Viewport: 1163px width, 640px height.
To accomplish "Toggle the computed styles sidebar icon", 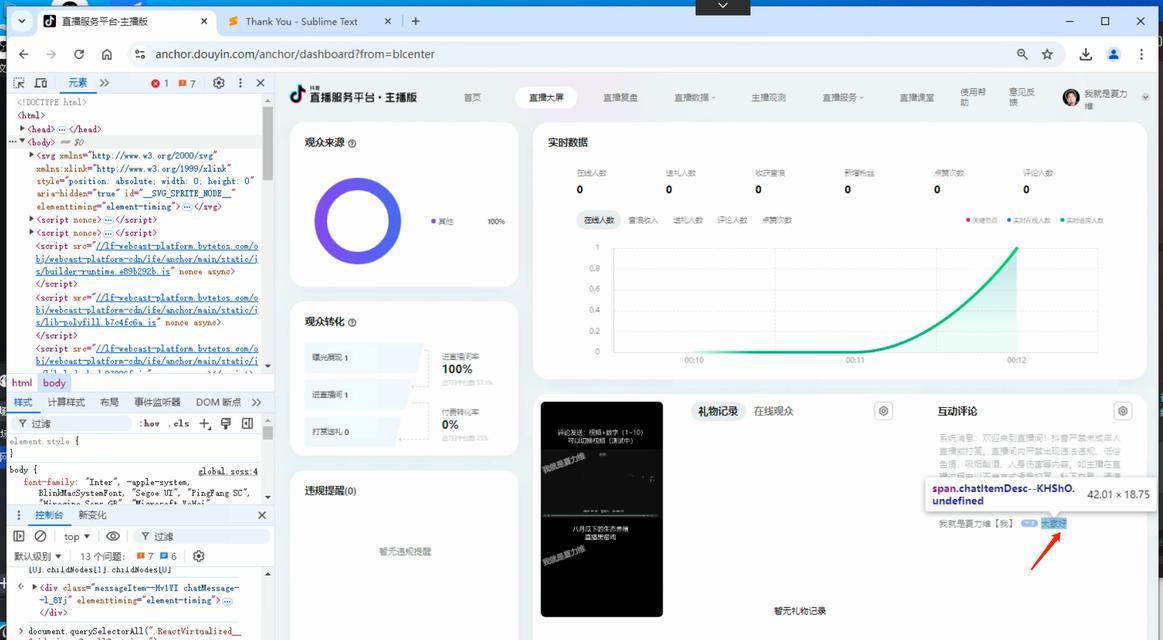I will coord(247,423).
